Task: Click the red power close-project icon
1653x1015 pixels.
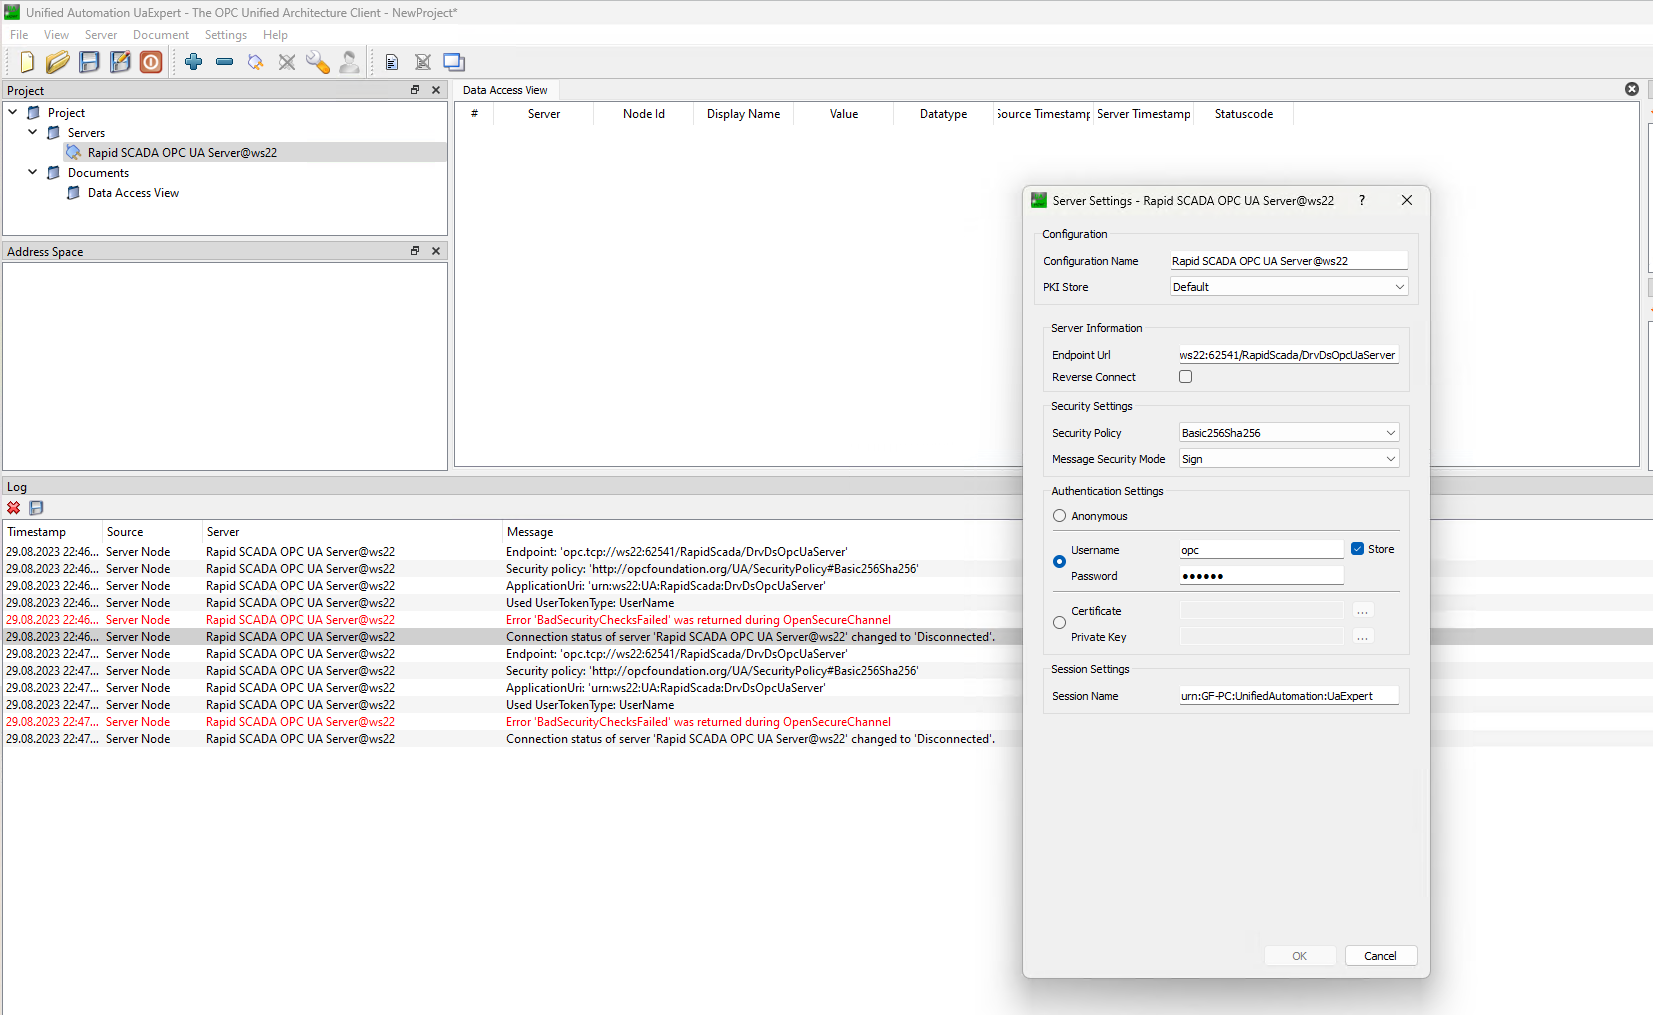Action: tap(151, 62)
